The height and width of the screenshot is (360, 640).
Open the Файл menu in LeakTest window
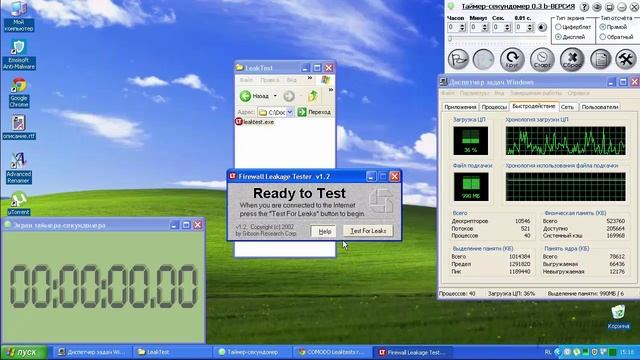tap(246, 80)
